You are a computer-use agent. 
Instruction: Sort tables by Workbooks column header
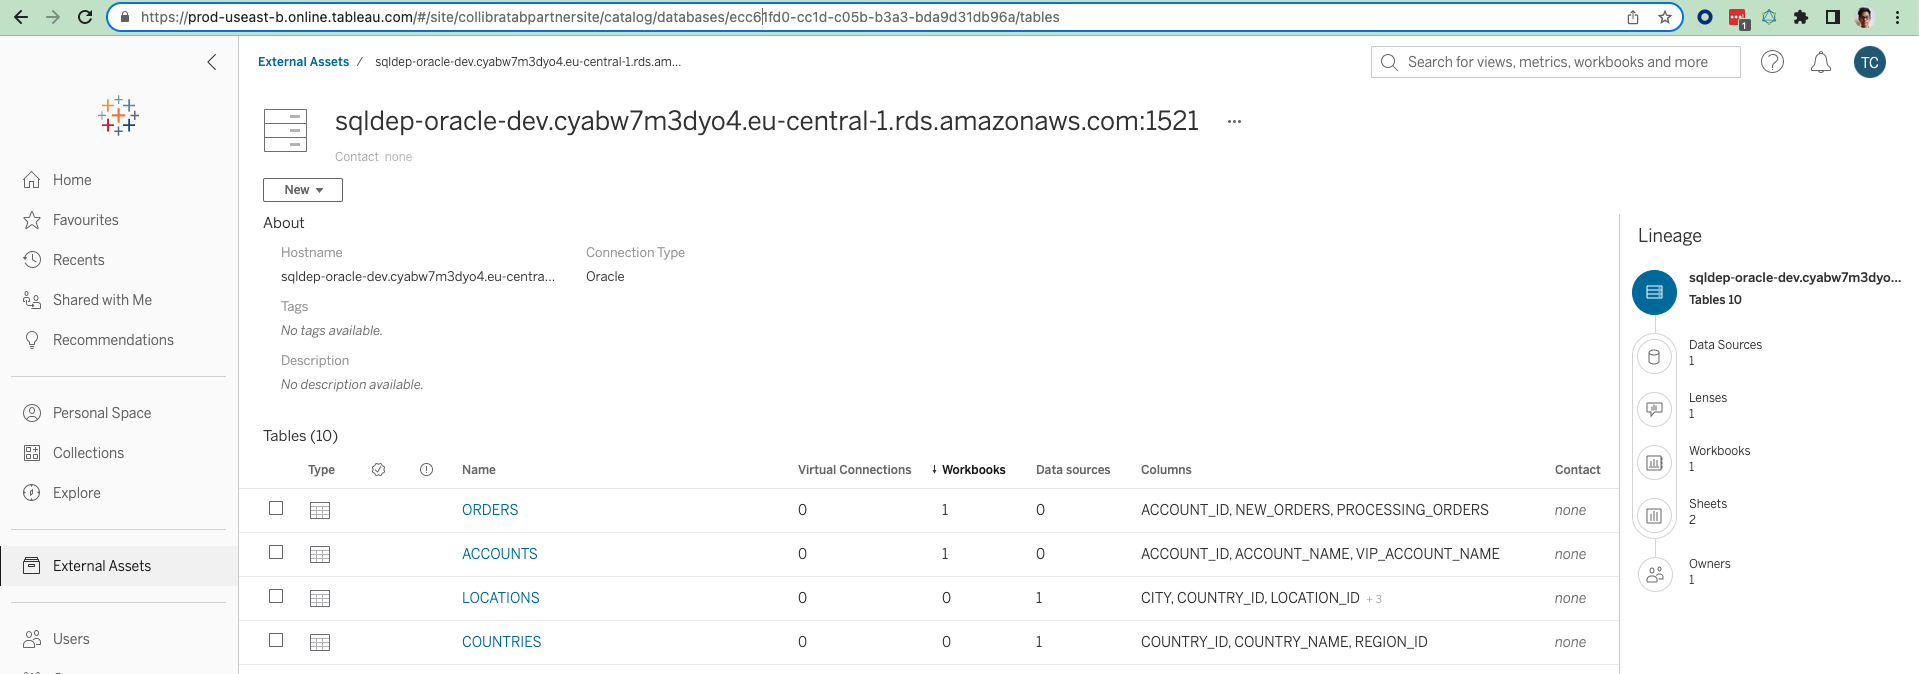point(973,470)
